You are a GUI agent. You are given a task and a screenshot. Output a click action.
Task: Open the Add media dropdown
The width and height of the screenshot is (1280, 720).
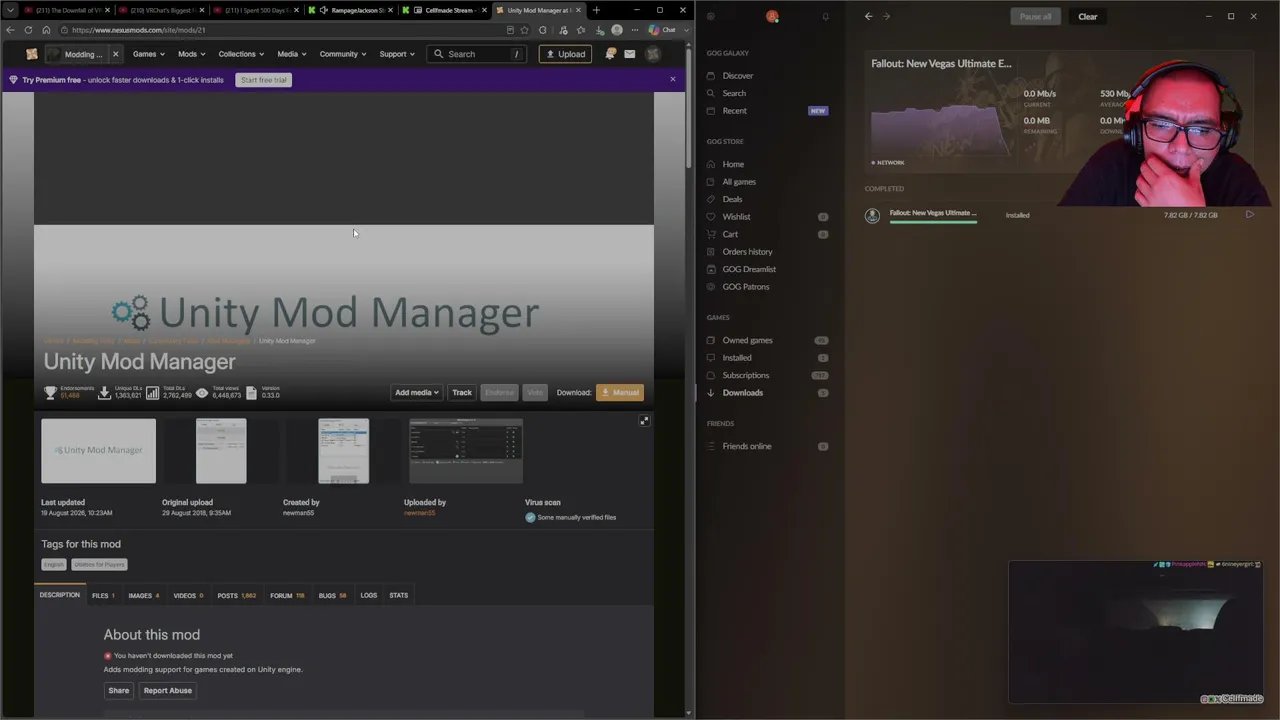point(417,393)
